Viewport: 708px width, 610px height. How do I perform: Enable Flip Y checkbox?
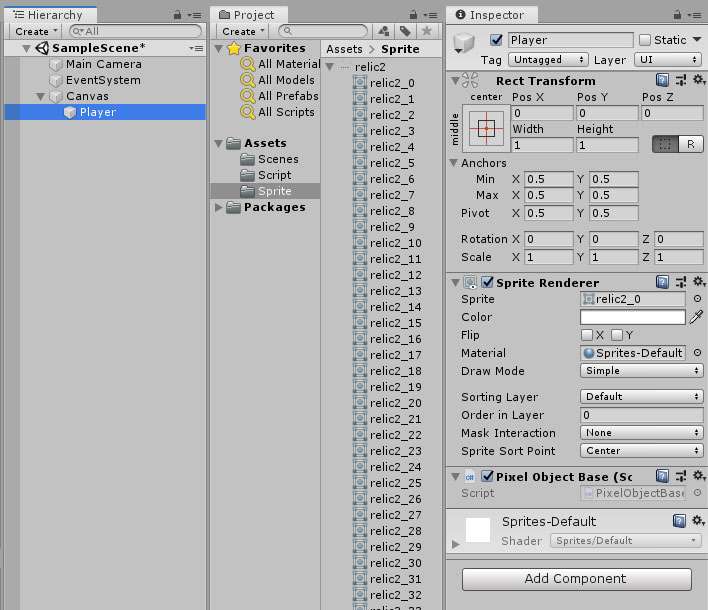click(617, 335)
